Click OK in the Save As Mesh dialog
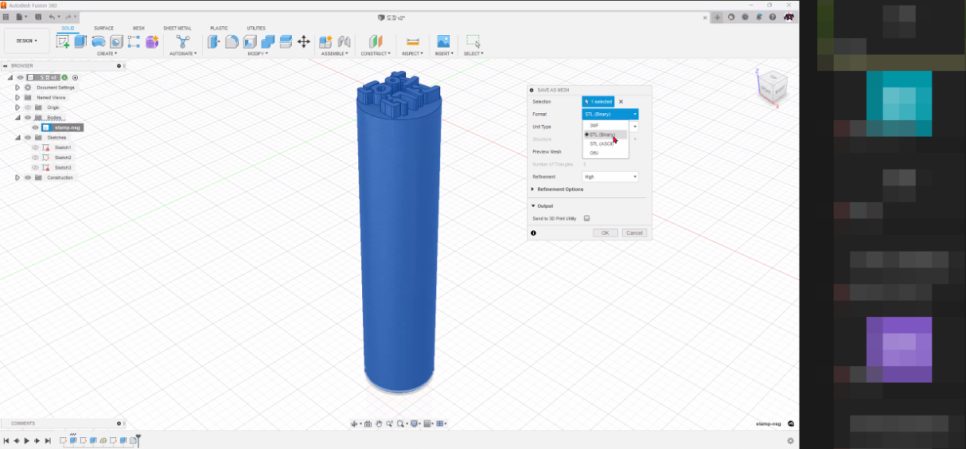The image size is (966, 449). pyautogui.click(x=605, y=233)
